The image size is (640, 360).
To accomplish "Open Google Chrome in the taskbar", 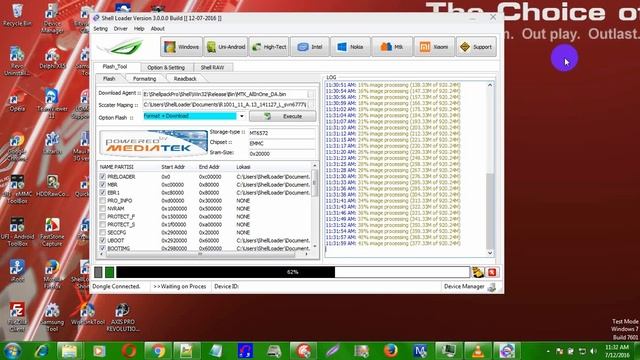I will pos(158,351).
